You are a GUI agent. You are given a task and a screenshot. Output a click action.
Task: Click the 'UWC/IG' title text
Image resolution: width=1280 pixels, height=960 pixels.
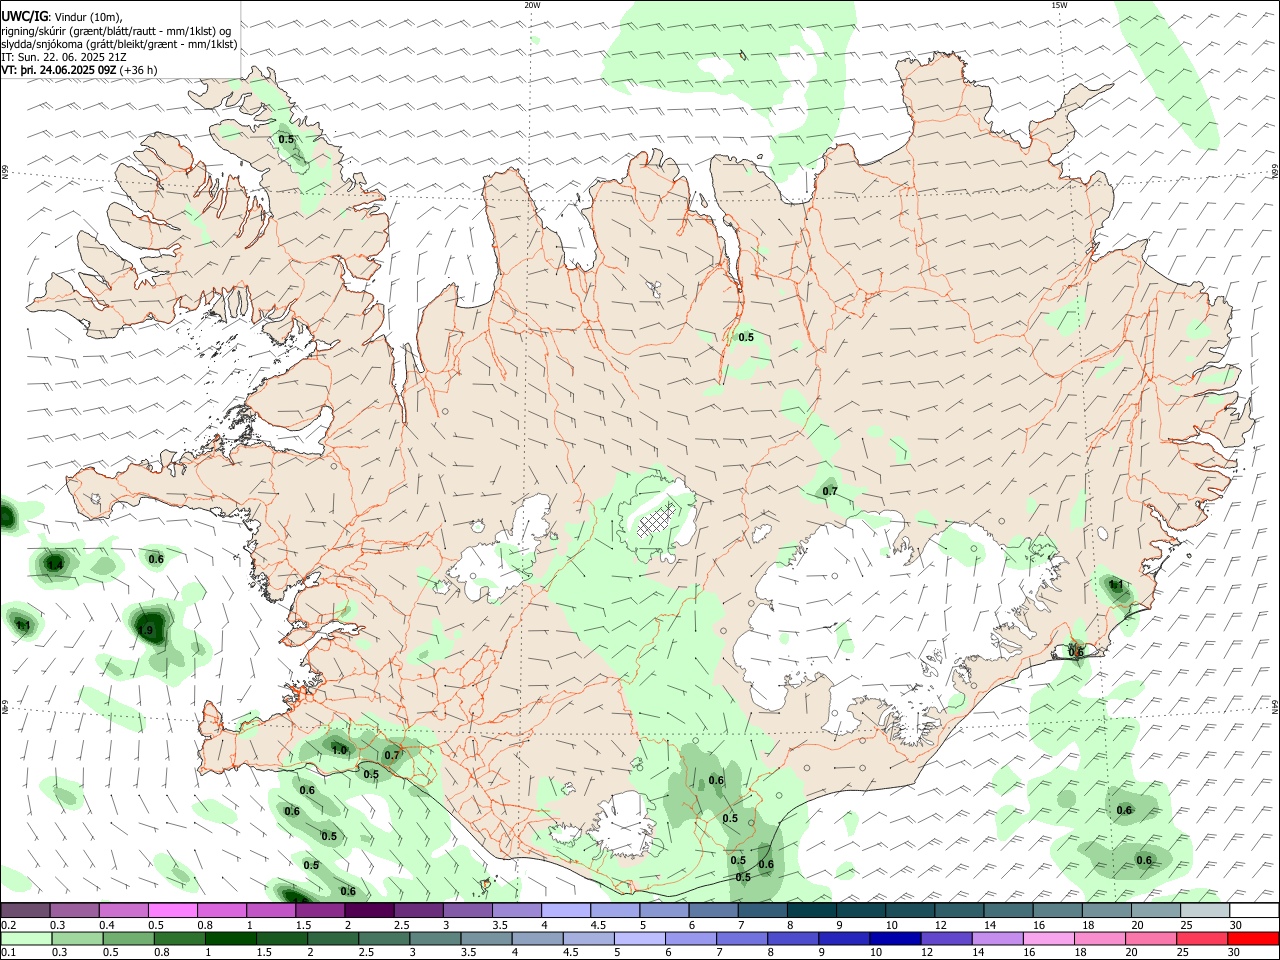point(24,16)
